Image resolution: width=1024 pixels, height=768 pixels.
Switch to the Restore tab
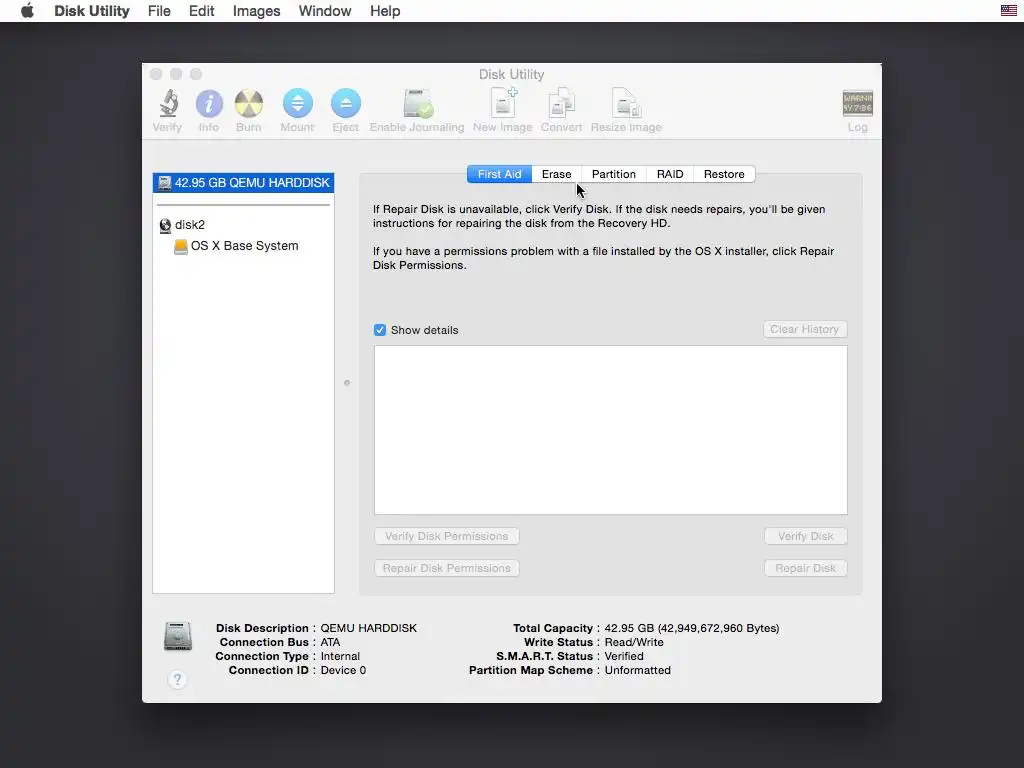[x=724, y=174]
